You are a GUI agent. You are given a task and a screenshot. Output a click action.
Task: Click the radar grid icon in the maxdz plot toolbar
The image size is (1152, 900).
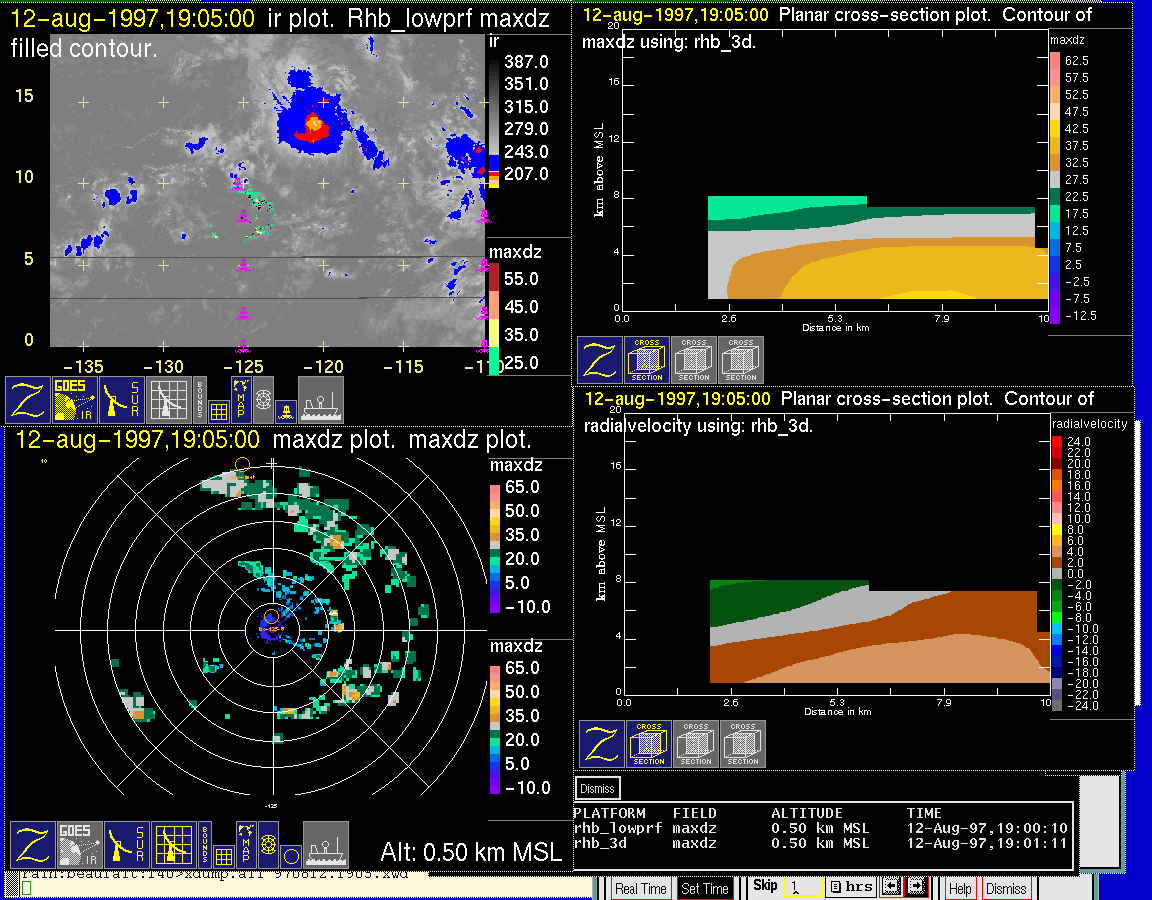point(174,845)
